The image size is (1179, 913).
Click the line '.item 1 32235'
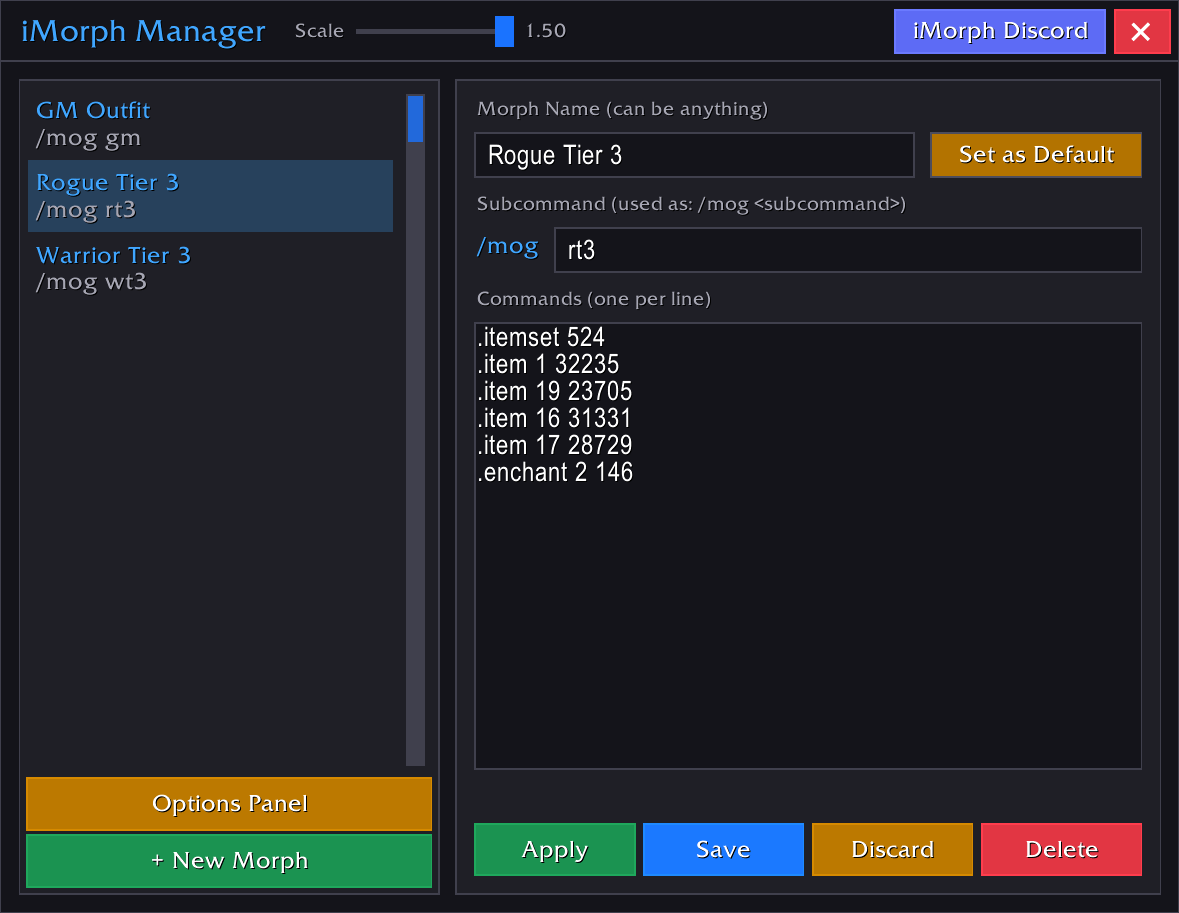548,364
